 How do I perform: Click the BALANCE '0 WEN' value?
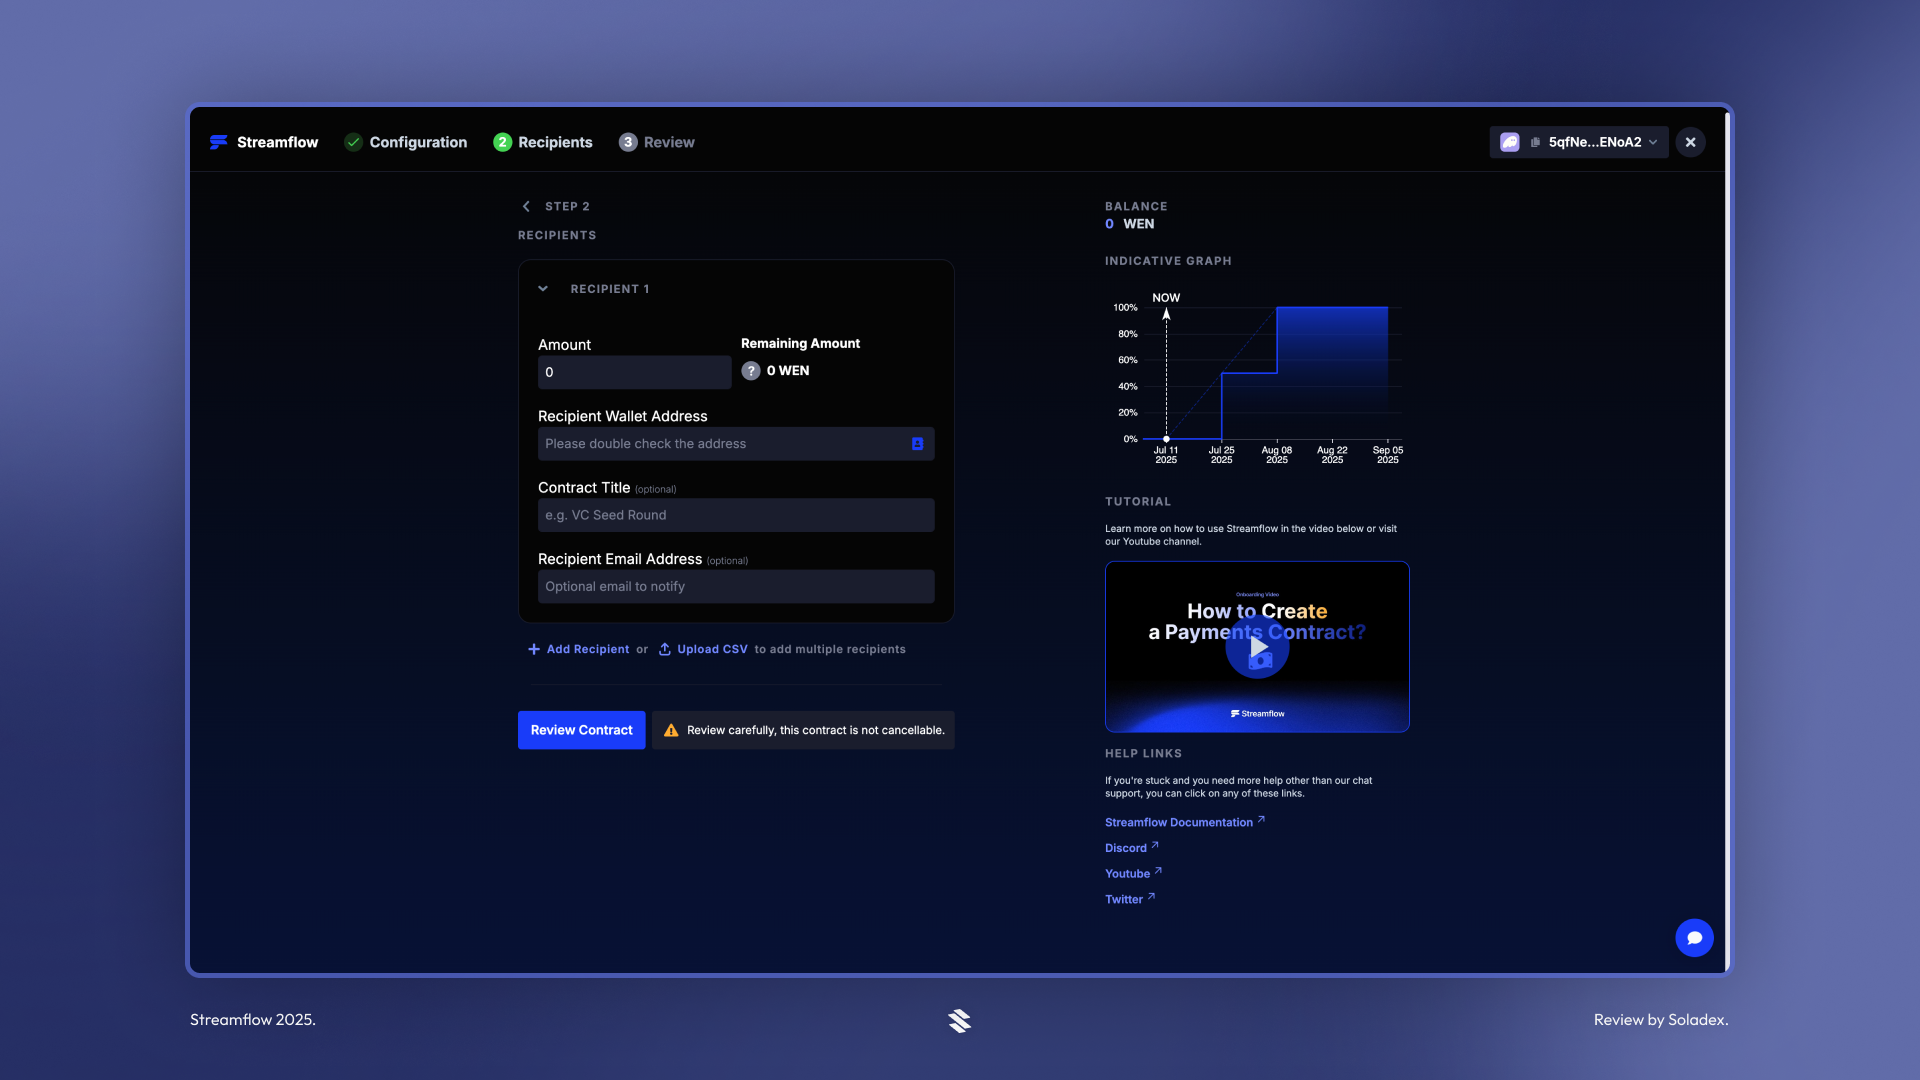[x=1129, y=224]
